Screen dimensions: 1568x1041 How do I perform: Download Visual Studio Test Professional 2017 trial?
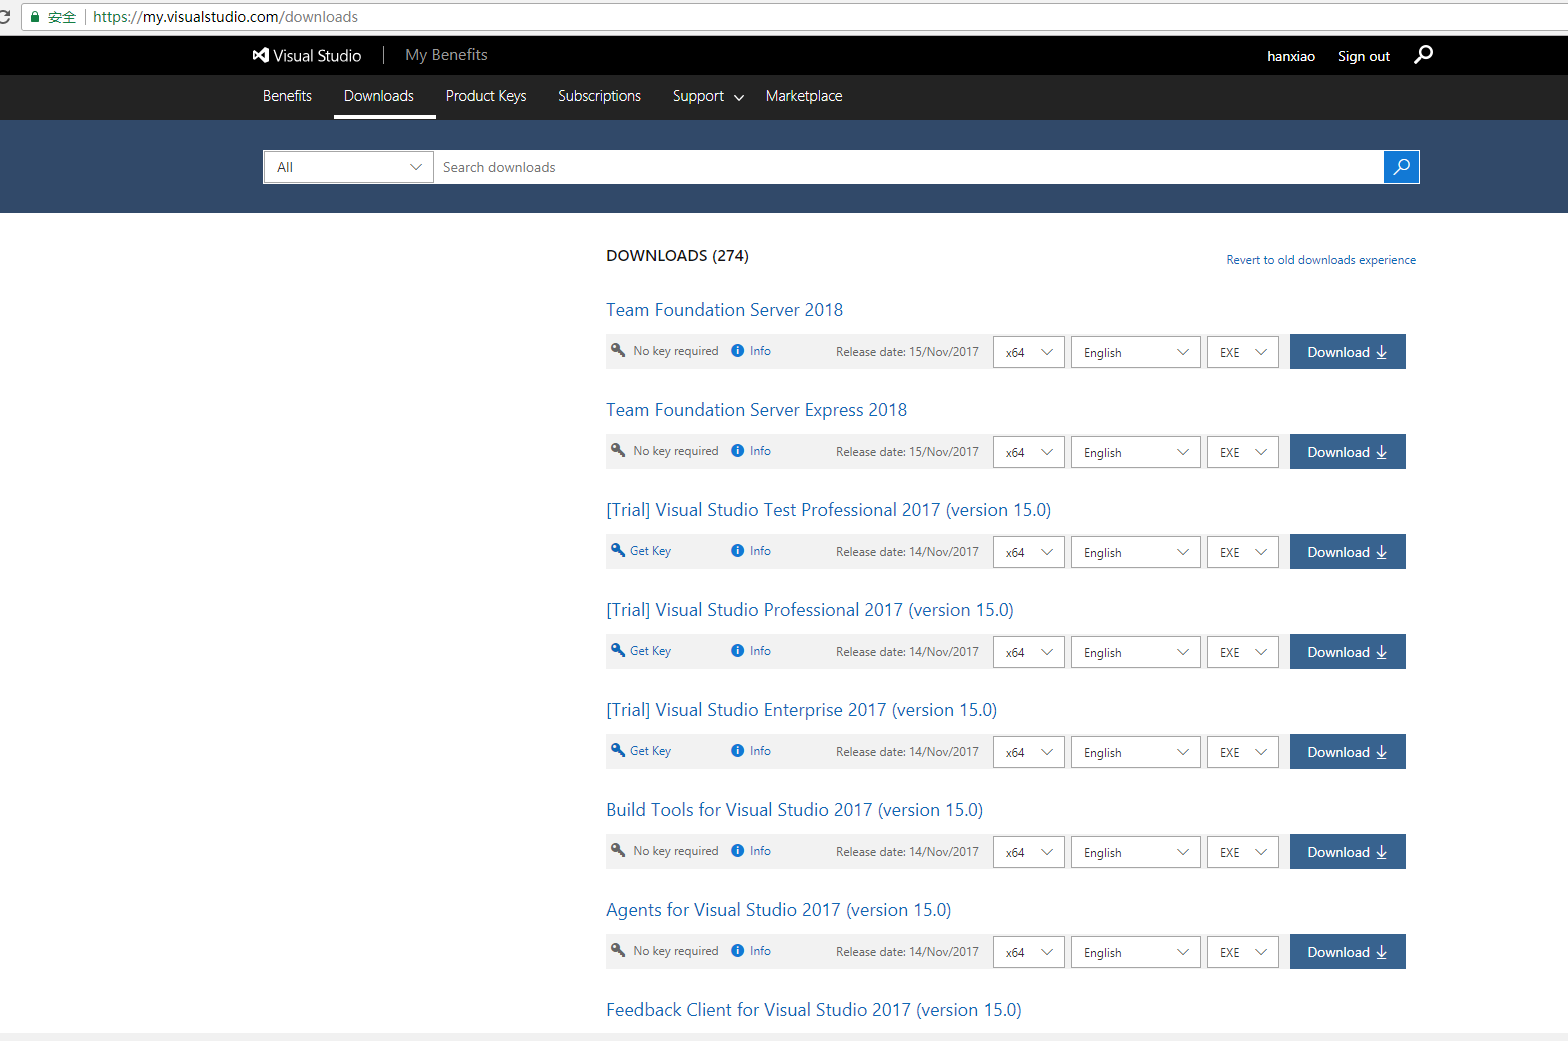pyautogui.click(x=1347, y=552)
